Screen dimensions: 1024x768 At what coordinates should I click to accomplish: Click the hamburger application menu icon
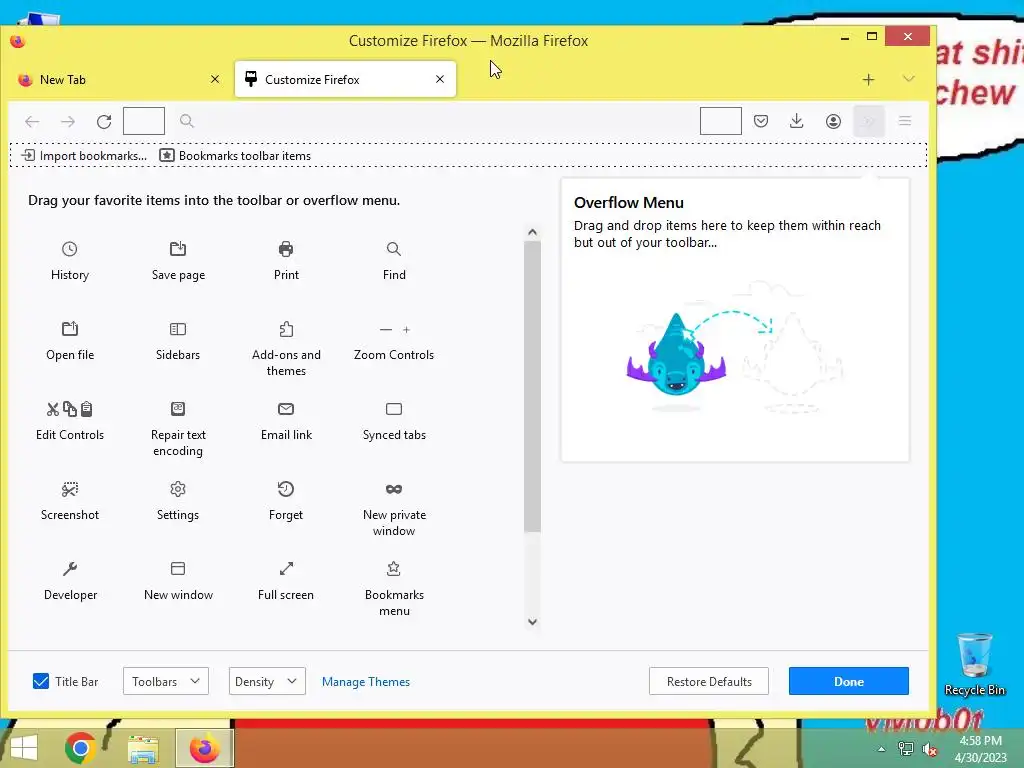point(904,121)
